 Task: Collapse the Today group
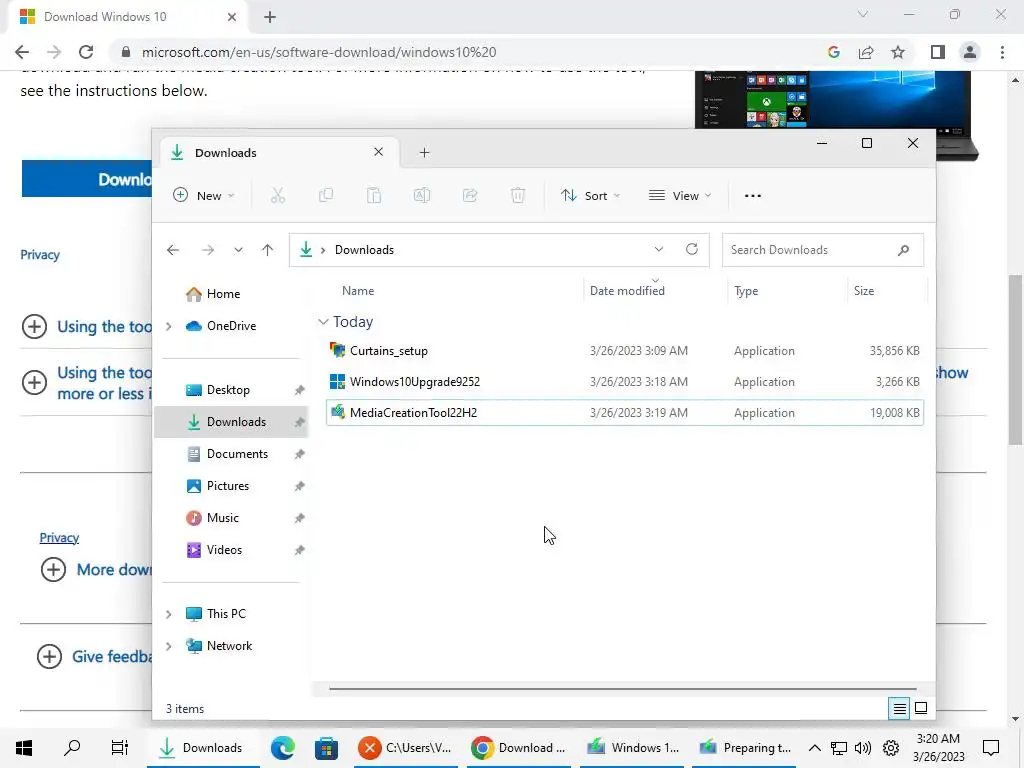coord(323,321)
